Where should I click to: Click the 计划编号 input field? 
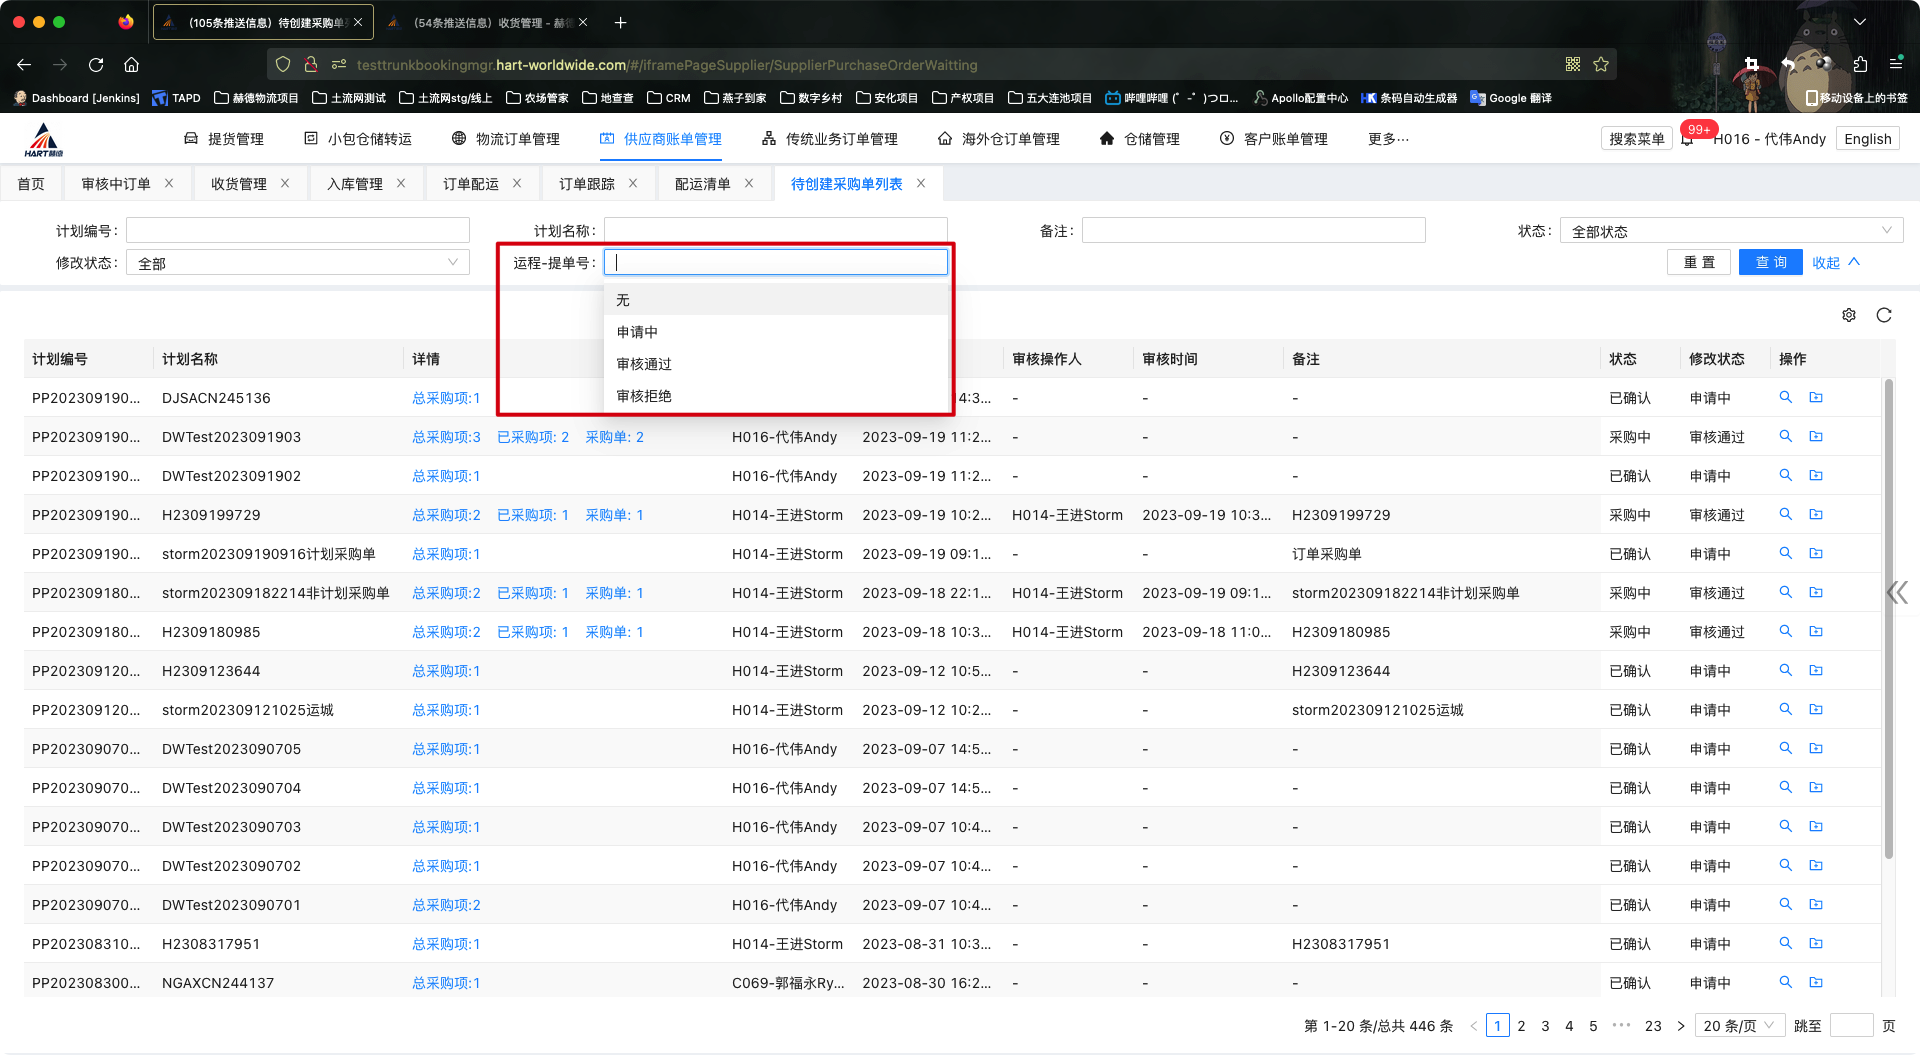(297, 231)
